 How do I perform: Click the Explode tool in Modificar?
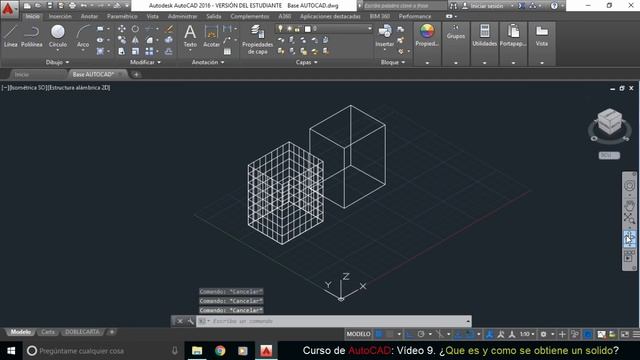169,40
